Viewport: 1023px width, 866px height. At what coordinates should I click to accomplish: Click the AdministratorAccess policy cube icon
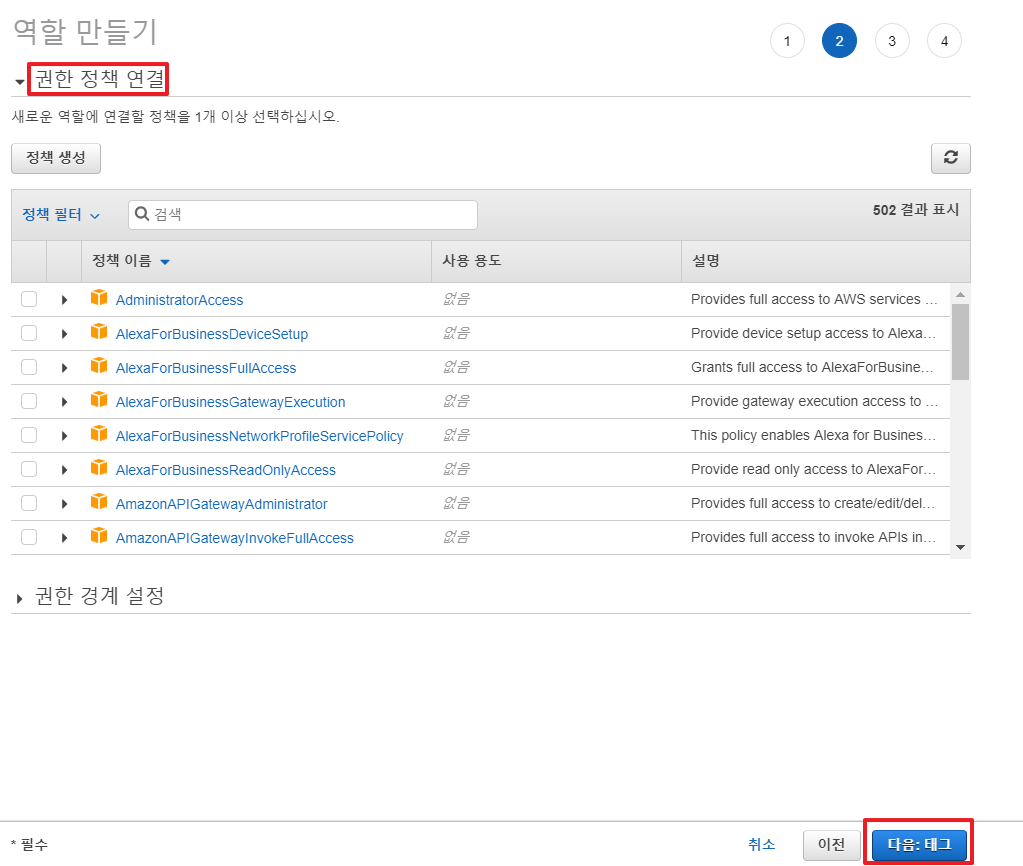point(98,298)
